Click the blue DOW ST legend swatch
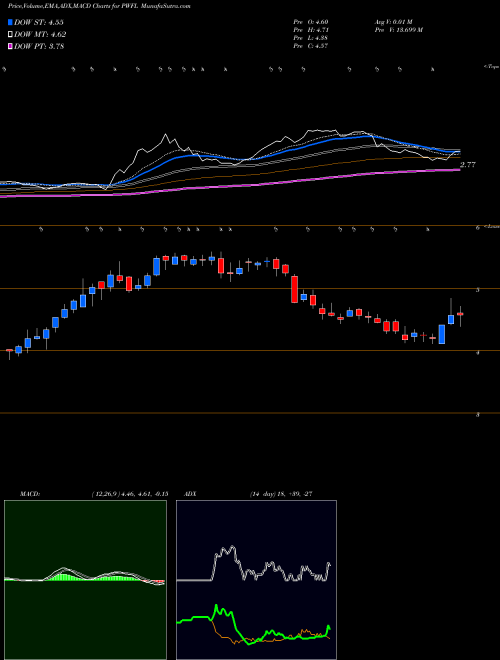This screenshot has width=500, height=660. pos(11,22)
